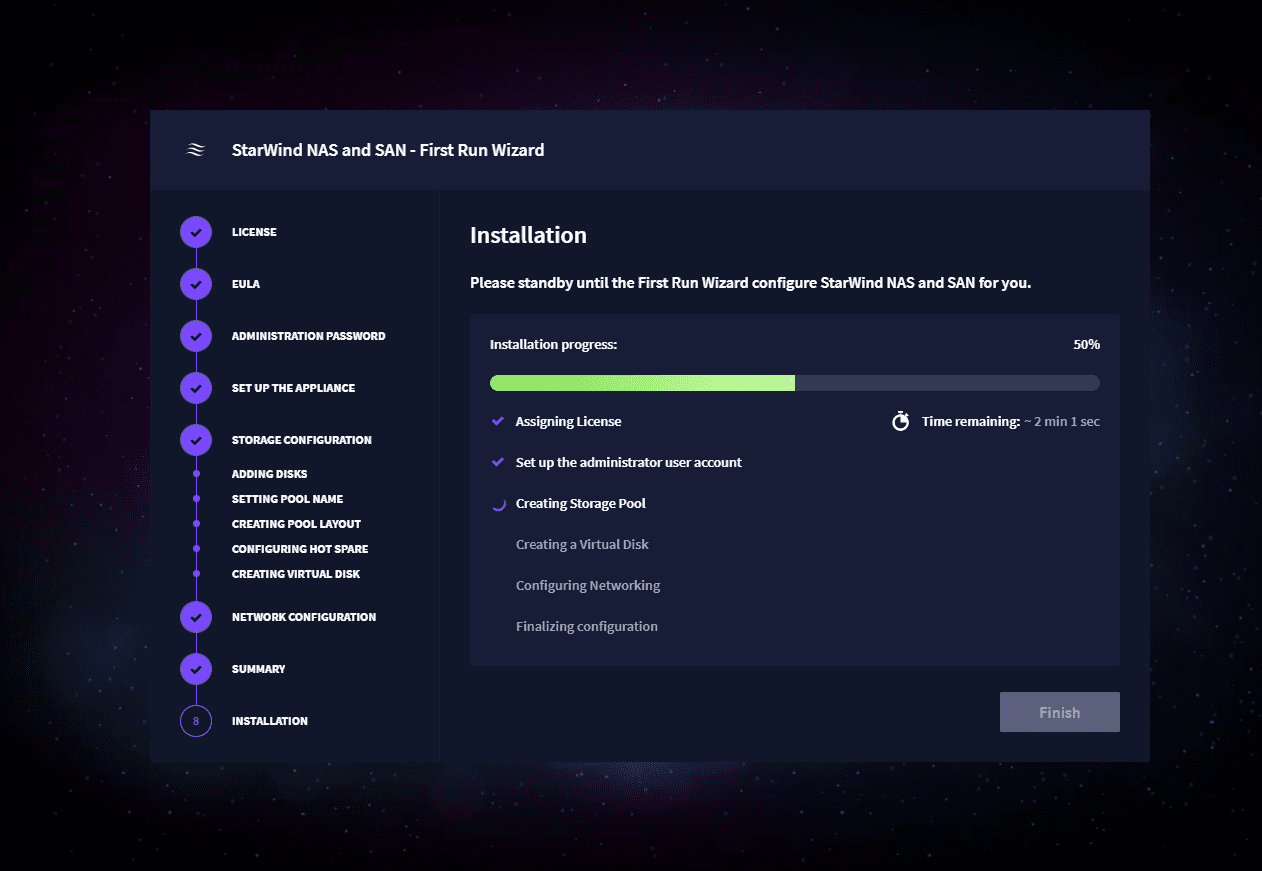The height and width of the screenshot is (871, 1262).
Task: Click the Network Configuration checkmark circle
Action: point(196,617)
